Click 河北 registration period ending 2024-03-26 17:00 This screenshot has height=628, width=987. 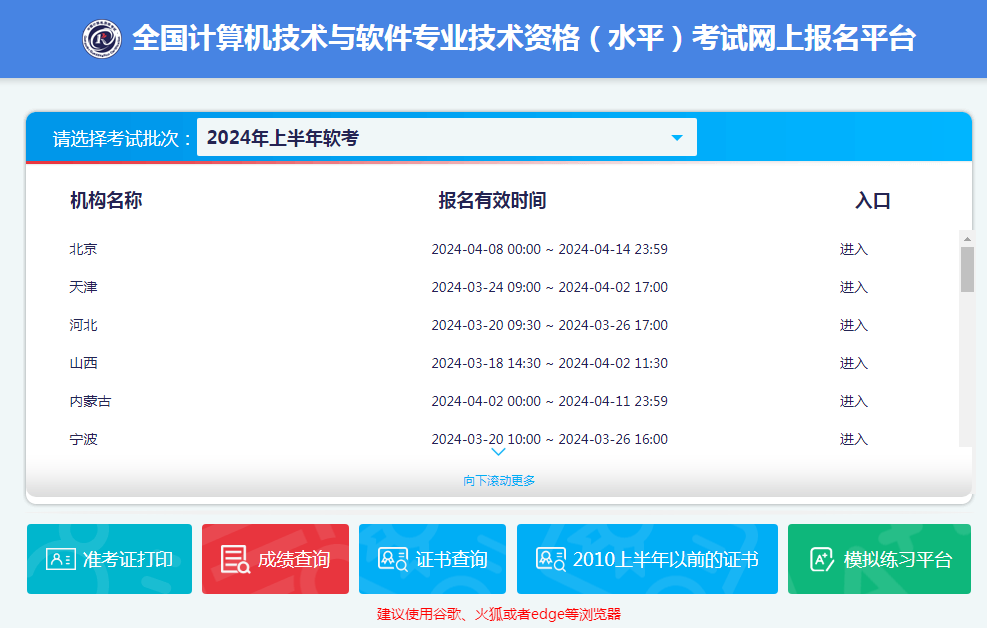click(x=550, y=325)
